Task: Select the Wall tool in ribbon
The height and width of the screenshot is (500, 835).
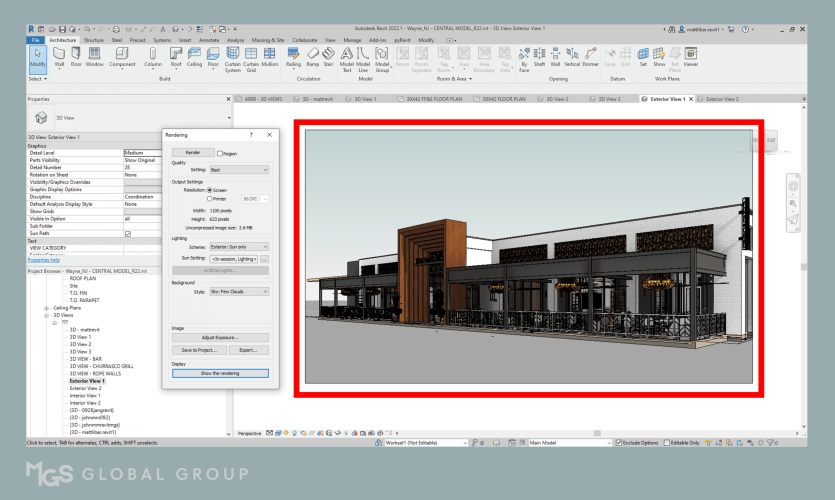Action: pyautogui.click(x=59, y=55)
